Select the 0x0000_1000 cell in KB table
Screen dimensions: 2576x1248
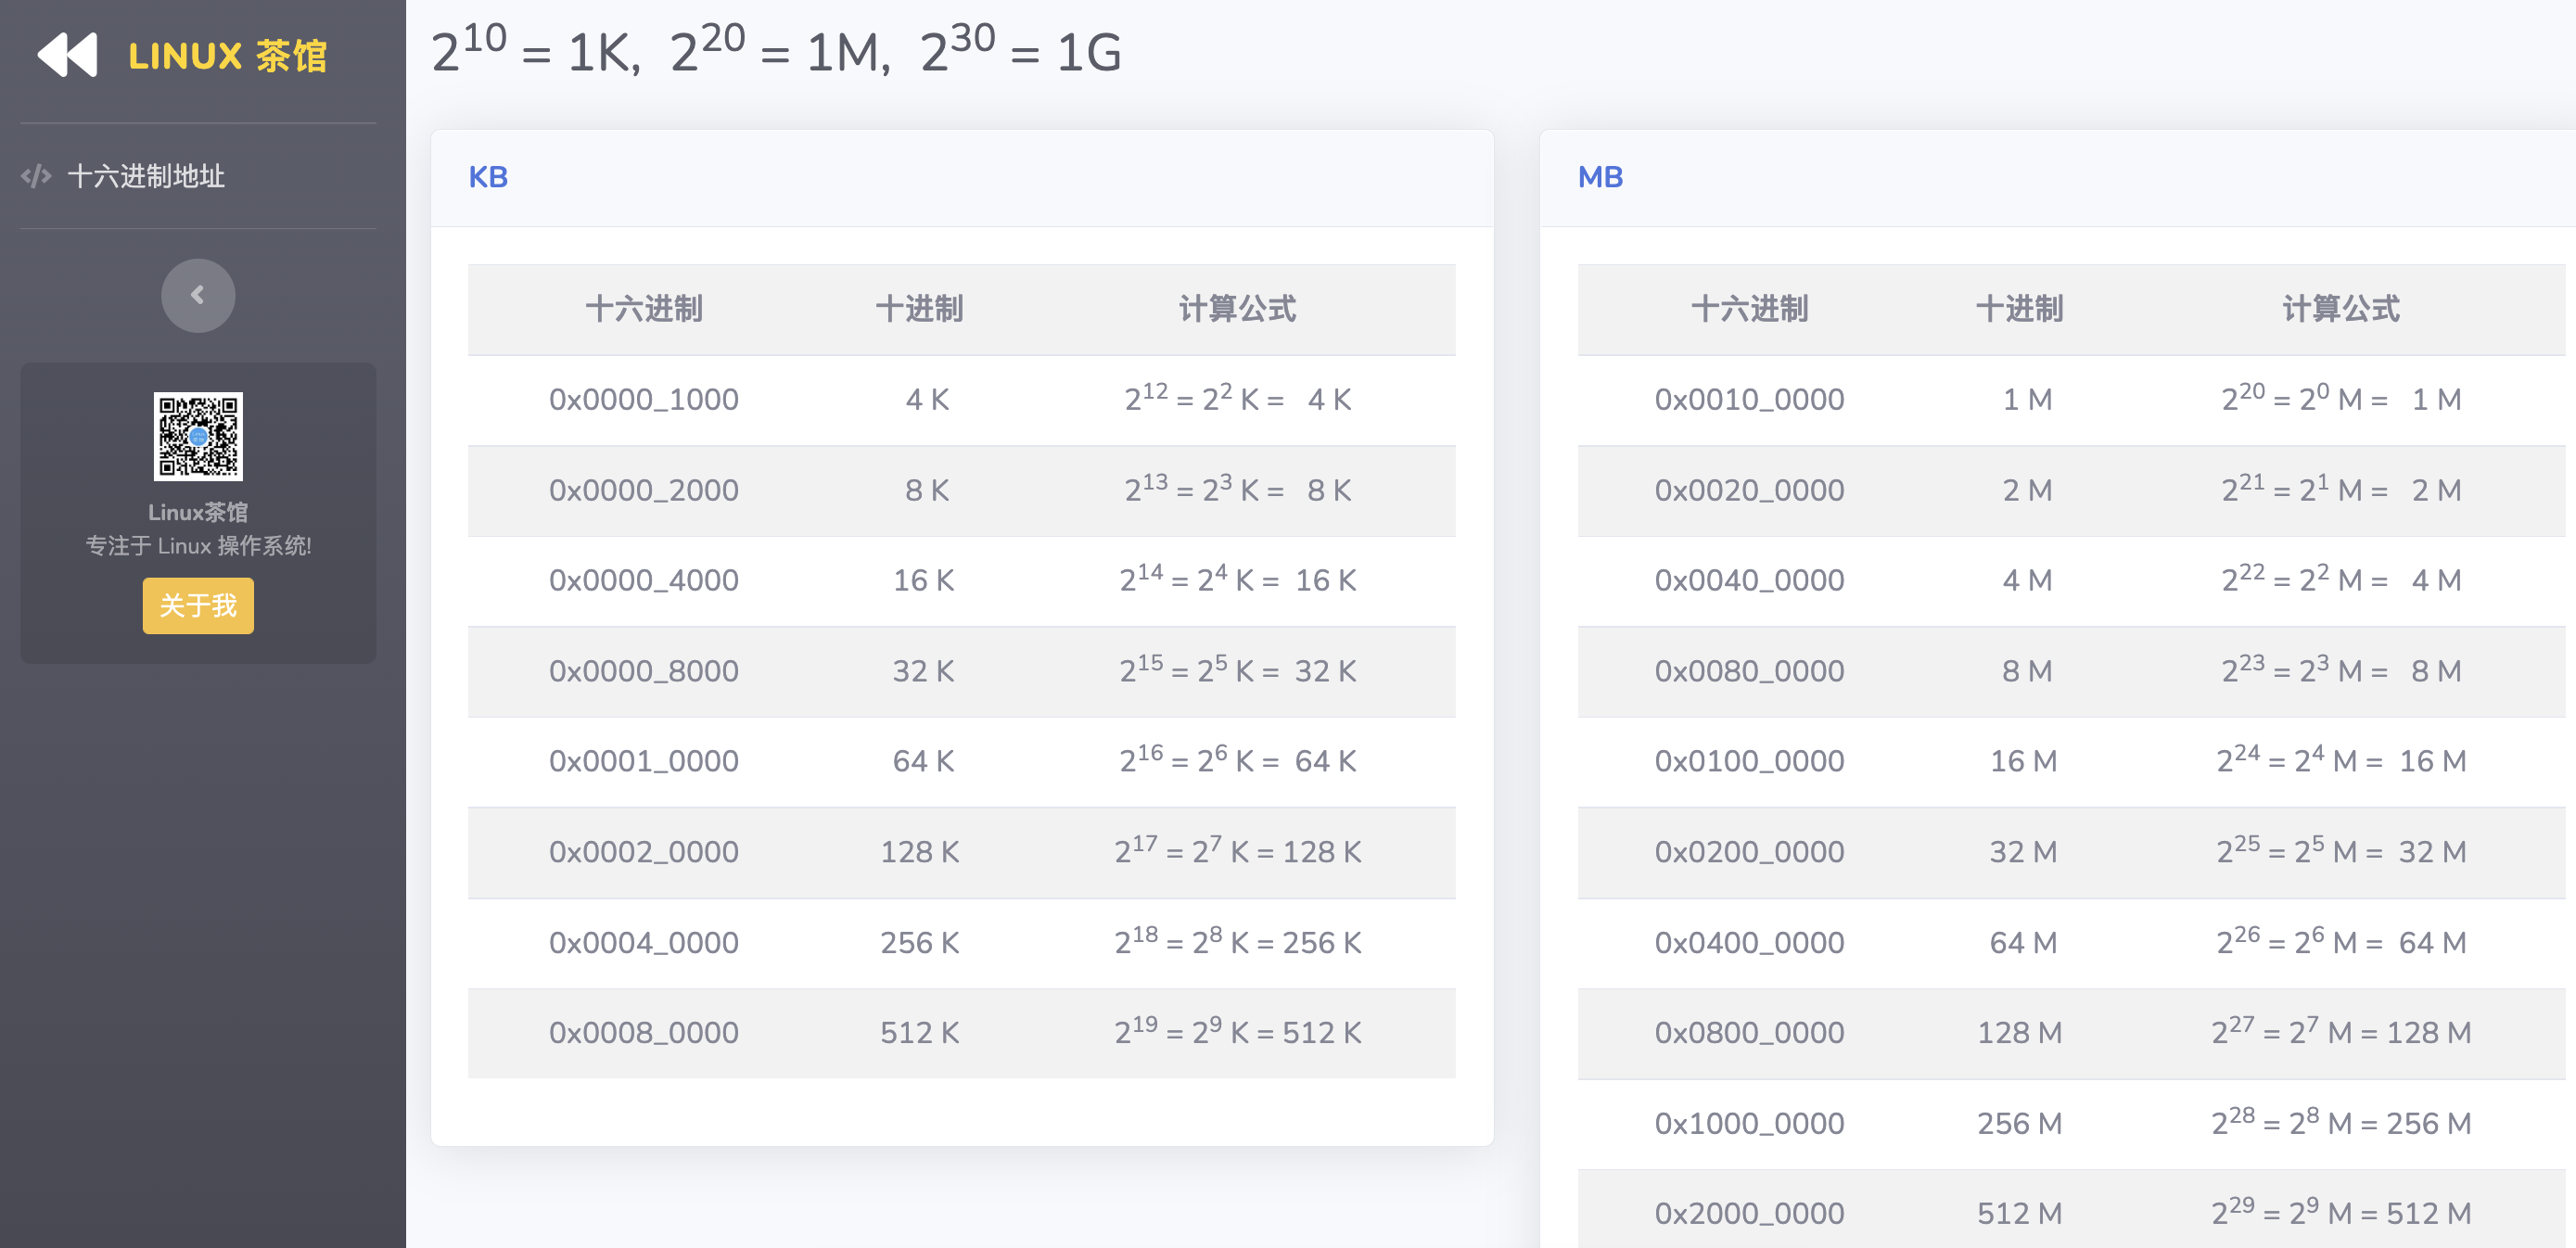point(643,399)
